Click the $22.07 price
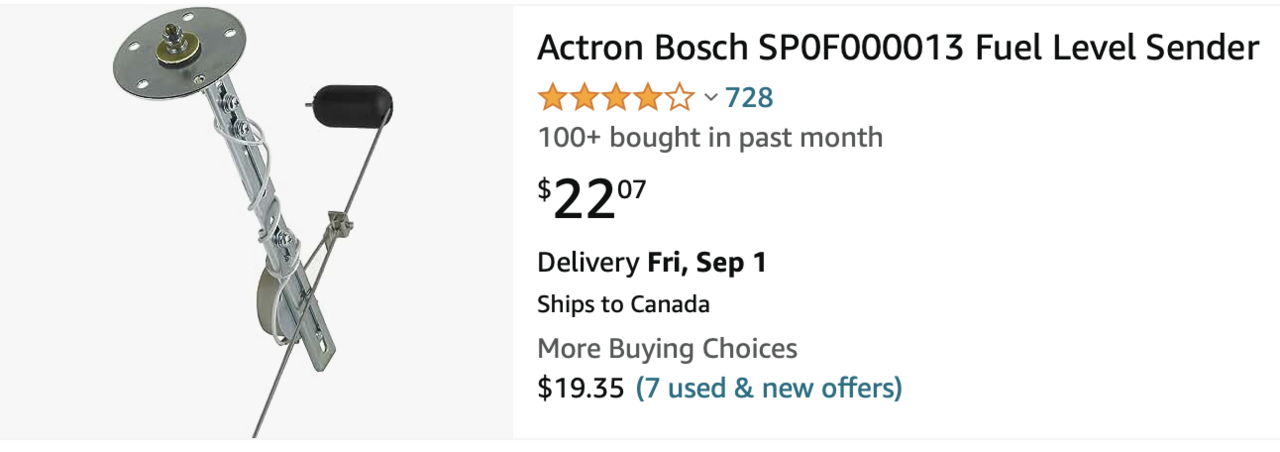1280x452 pixels. [592, 200]
